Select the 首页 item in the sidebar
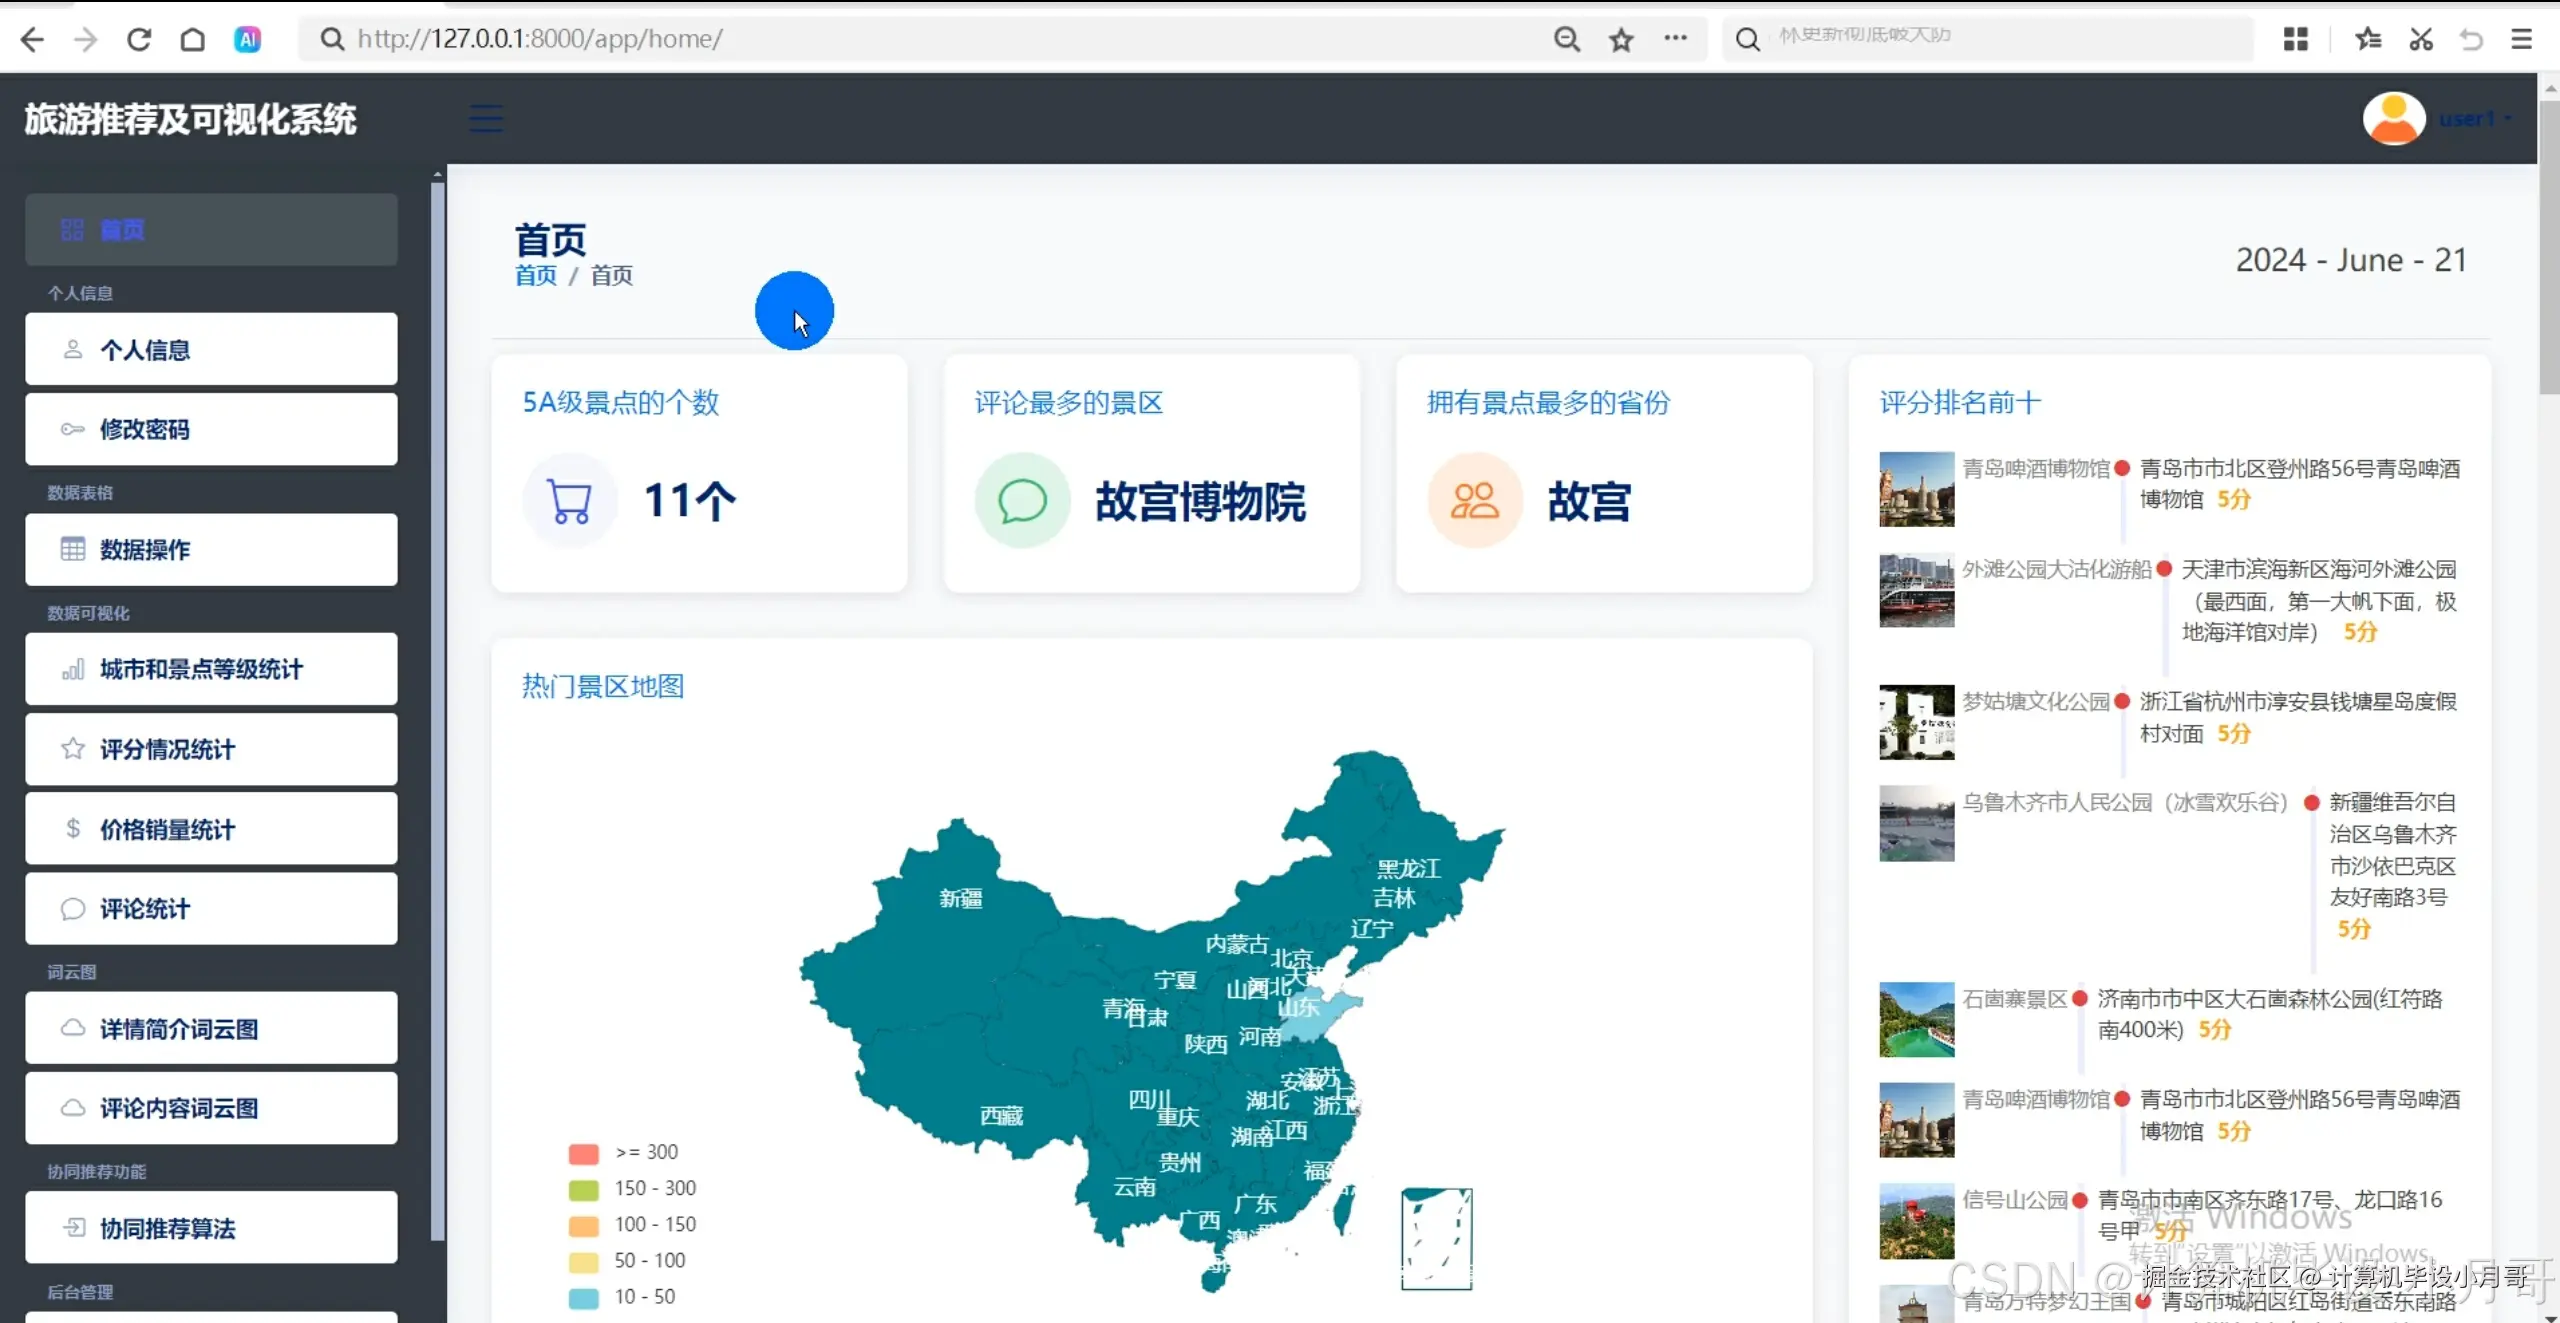2560x1323 pixels. coord(124,229)
